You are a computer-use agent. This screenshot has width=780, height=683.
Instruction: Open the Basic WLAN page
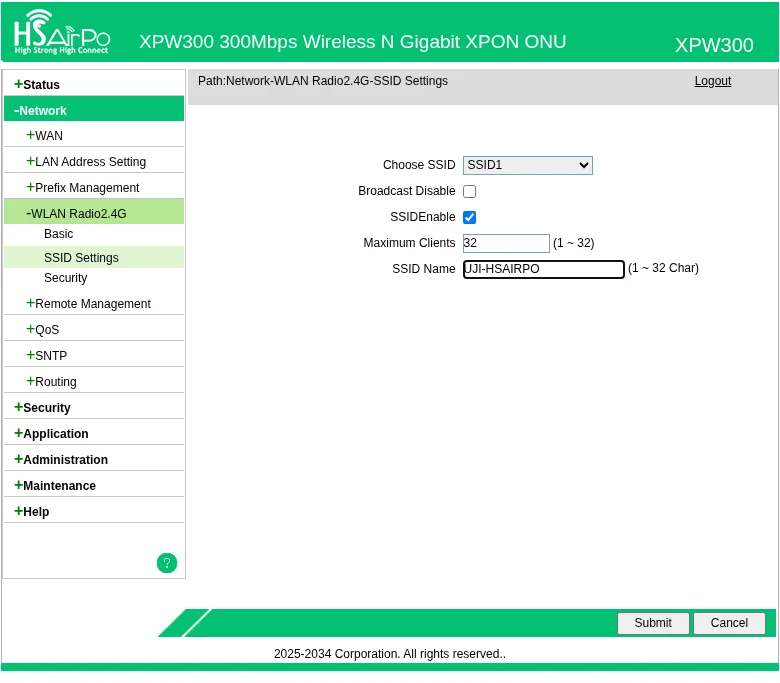click(x=59, y=234)
